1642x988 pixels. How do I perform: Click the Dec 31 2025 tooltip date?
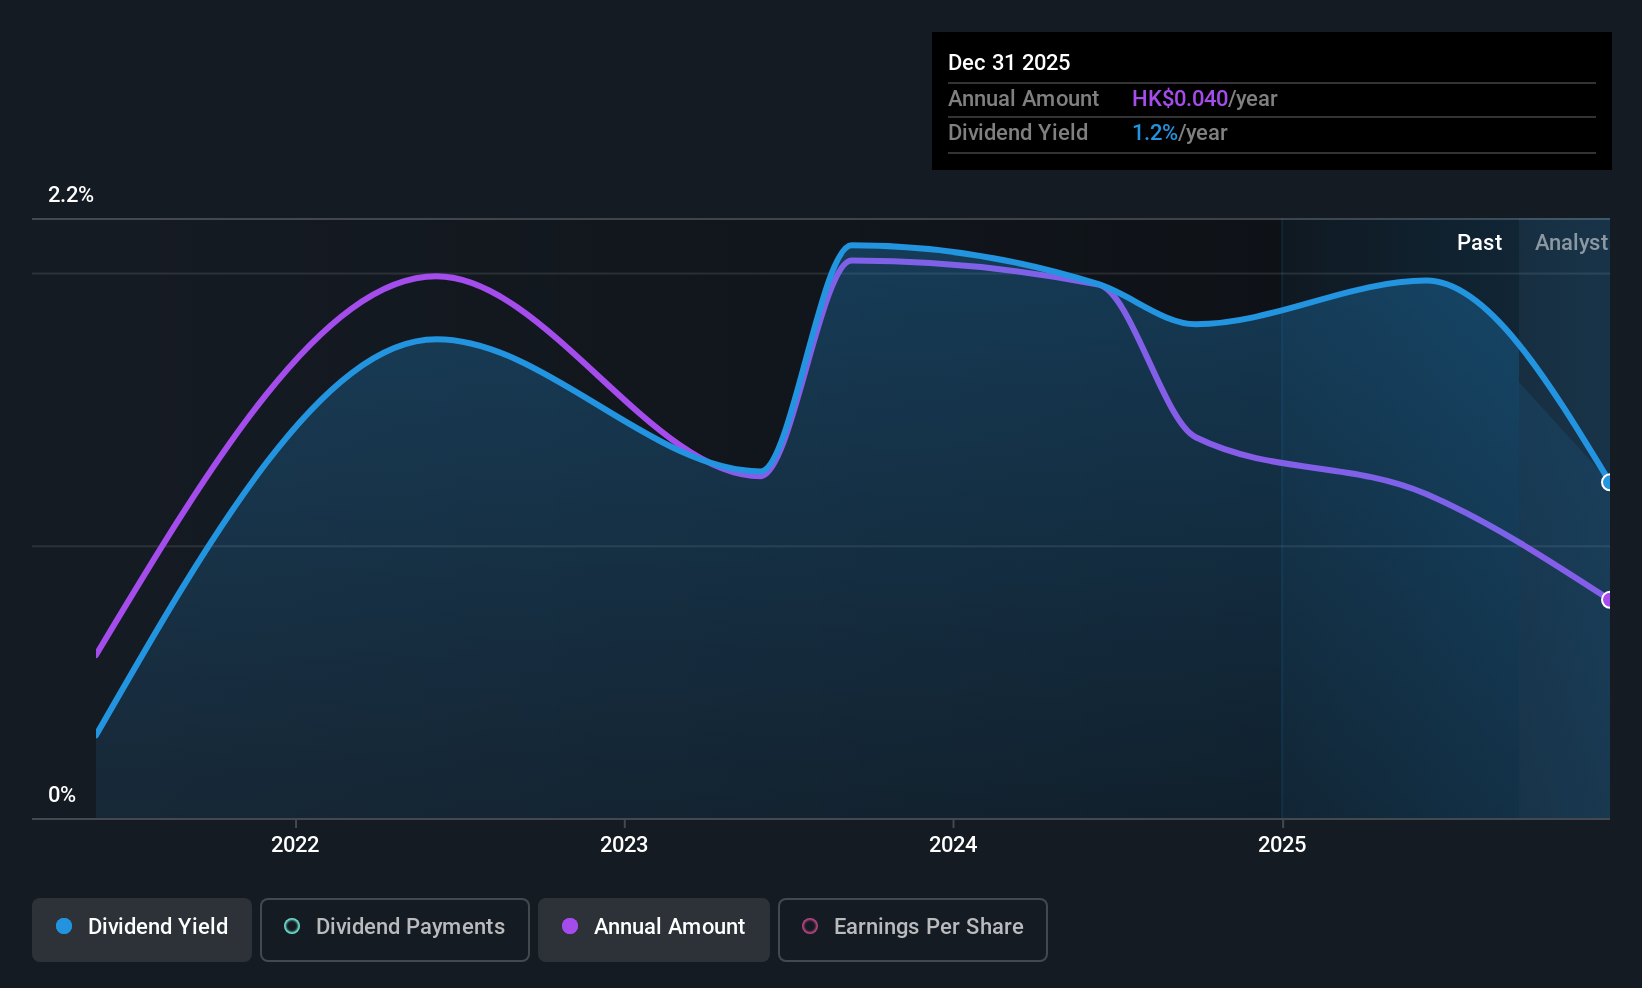(x=1009, y=62)
